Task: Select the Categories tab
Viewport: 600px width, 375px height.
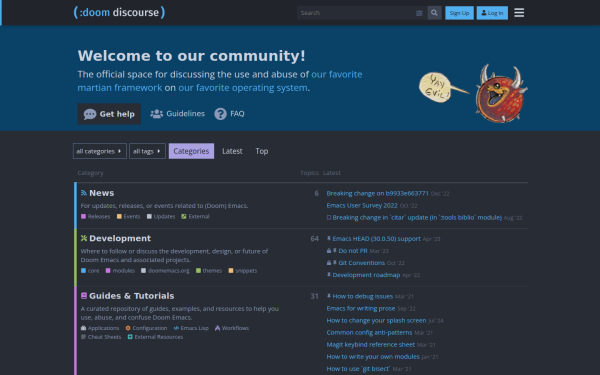Action: [191, 151]
